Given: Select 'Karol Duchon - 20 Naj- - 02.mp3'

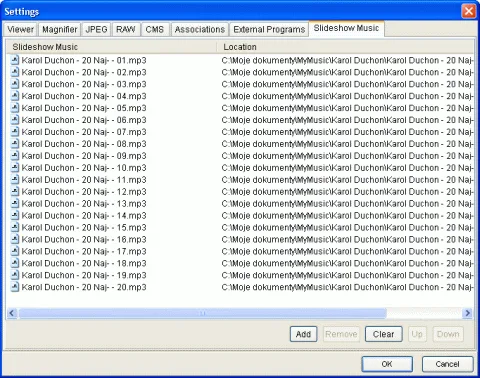Looking at the screenshot, I should [x=84, y=72].
